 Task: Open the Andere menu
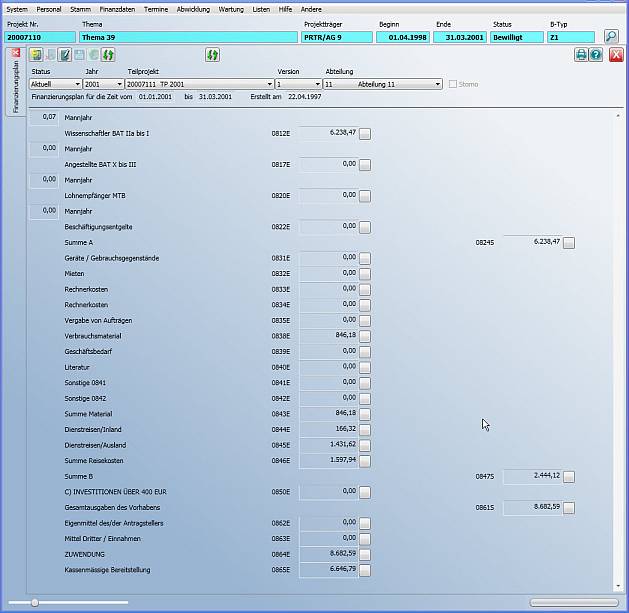point(311,9)
